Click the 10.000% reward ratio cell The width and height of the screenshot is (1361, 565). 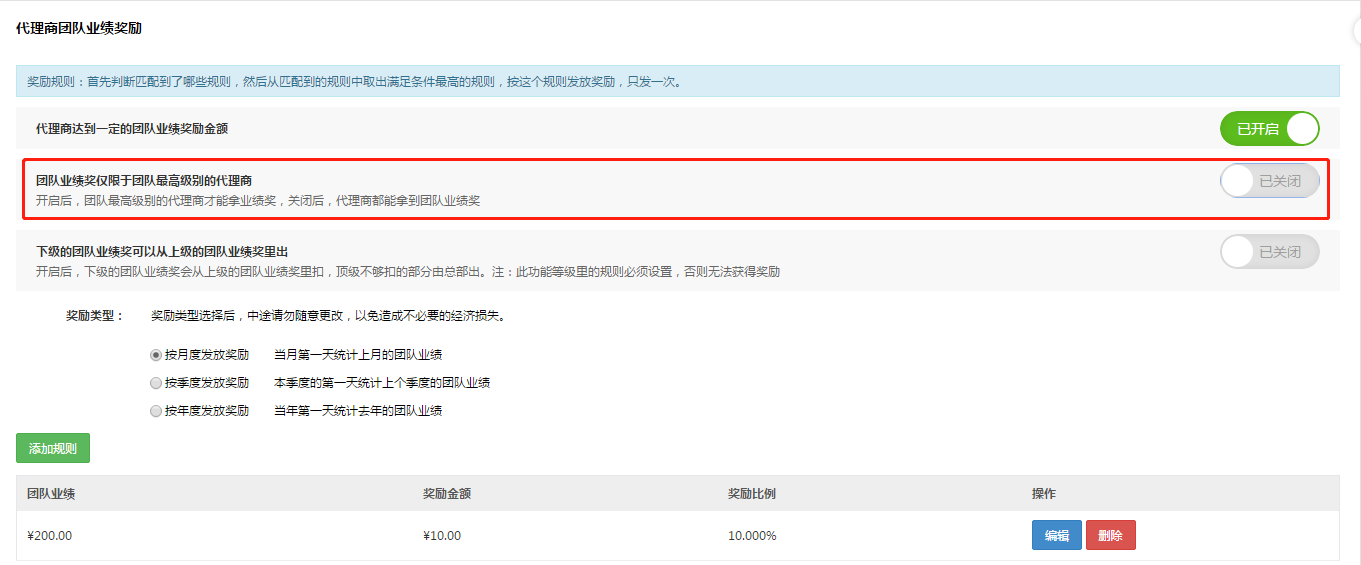[752, 536]
